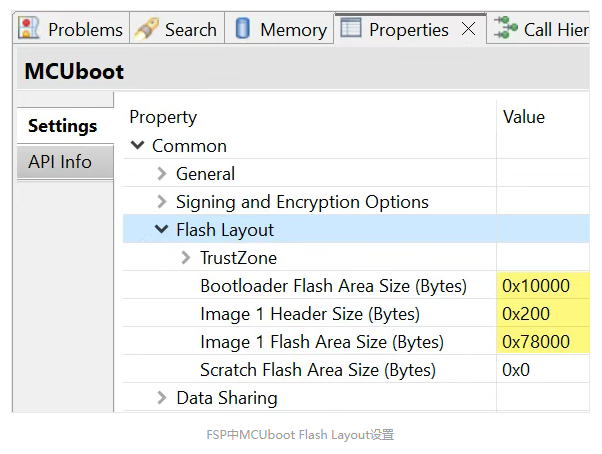Collapse the Flash Layout chevron
The image size is (602, 454).
tap(161, 229)
